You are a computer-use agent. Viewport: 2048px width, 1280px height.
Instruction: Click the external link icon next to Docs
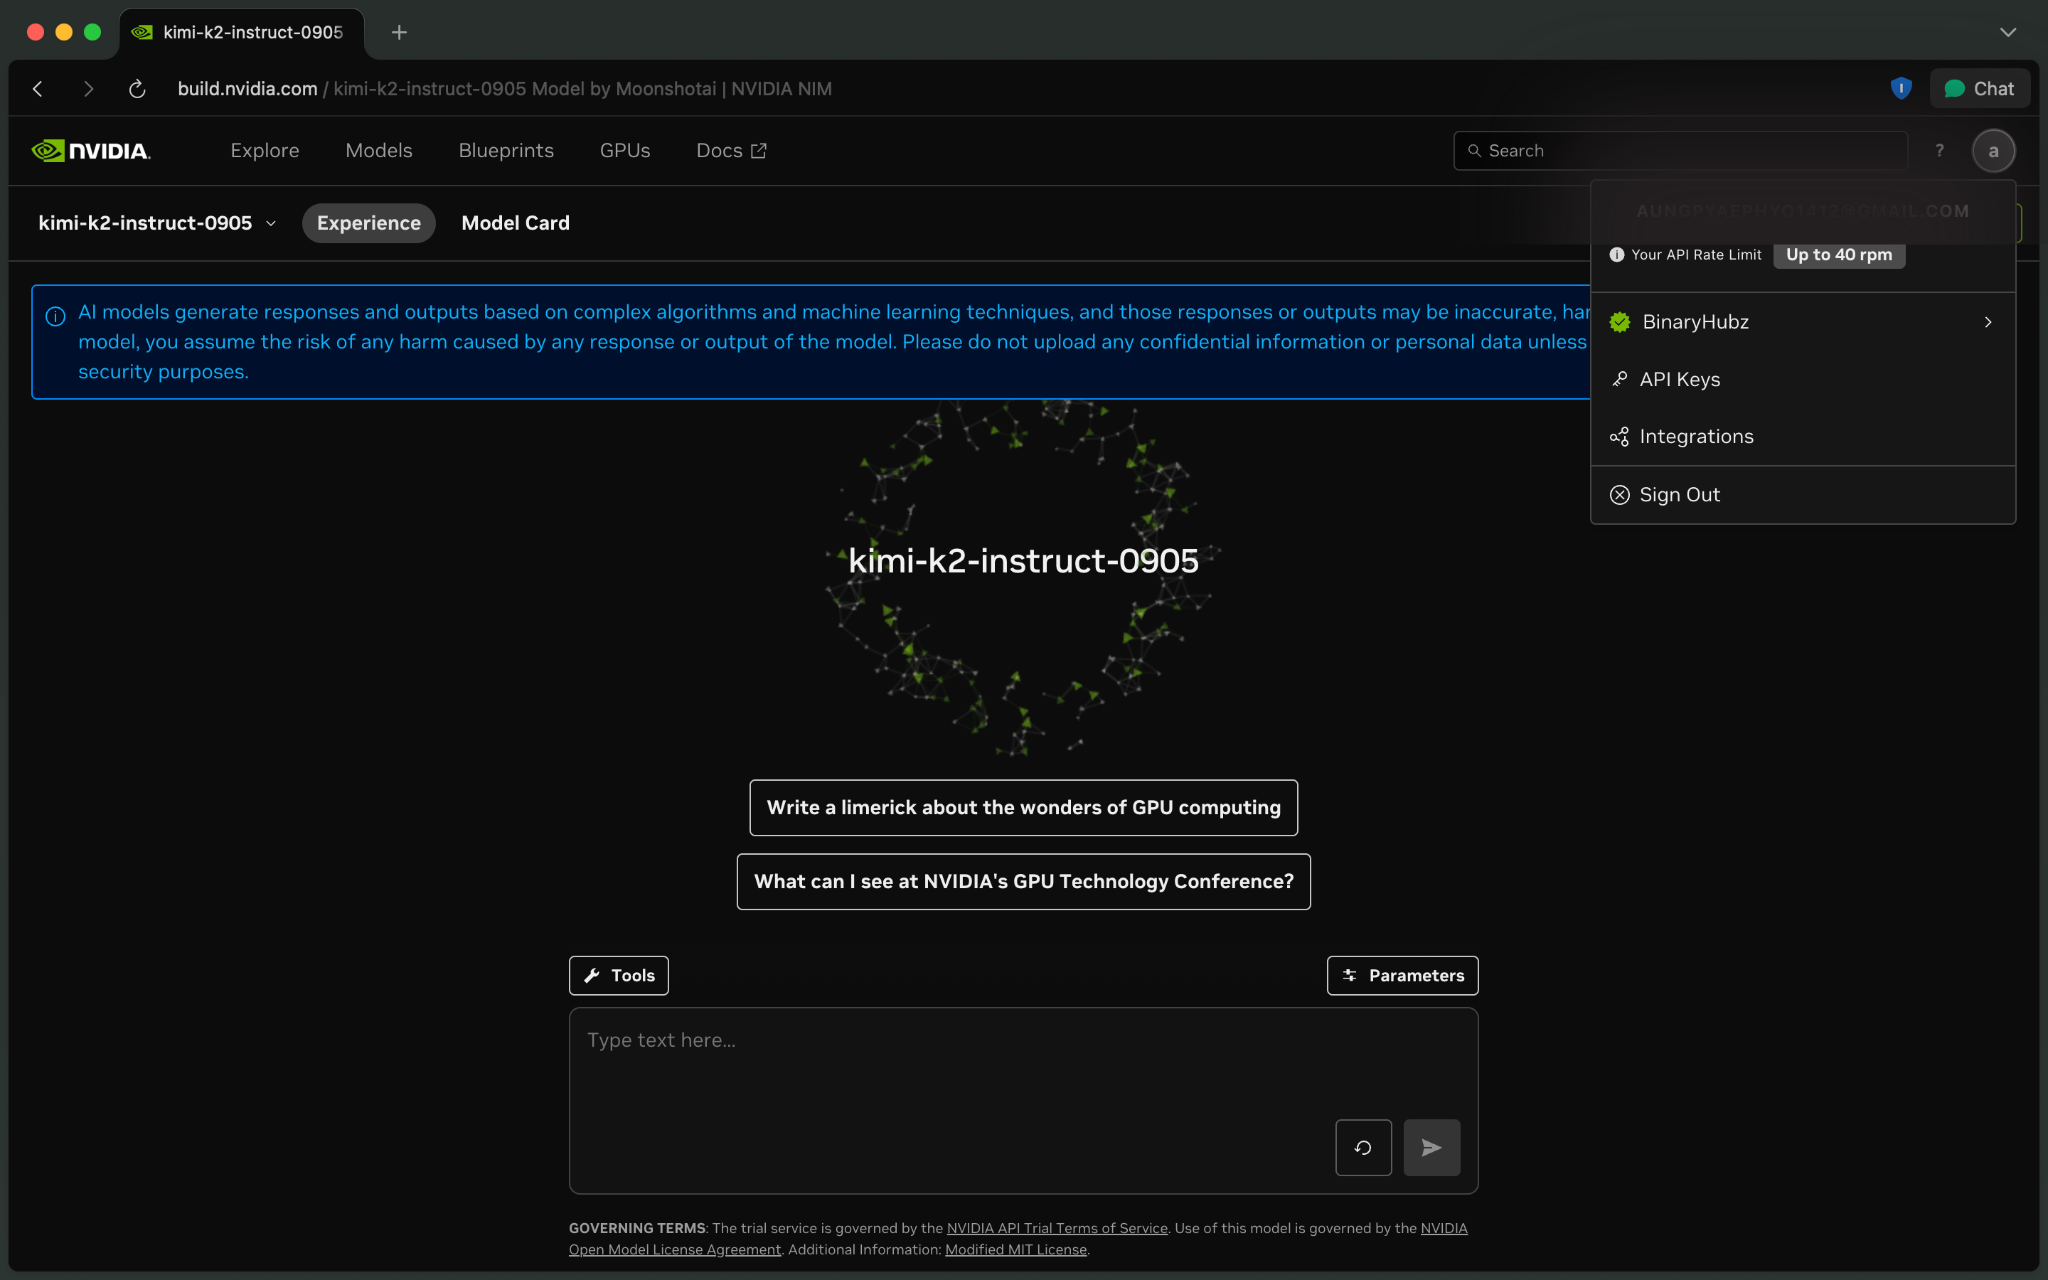[x=757, y=150]
